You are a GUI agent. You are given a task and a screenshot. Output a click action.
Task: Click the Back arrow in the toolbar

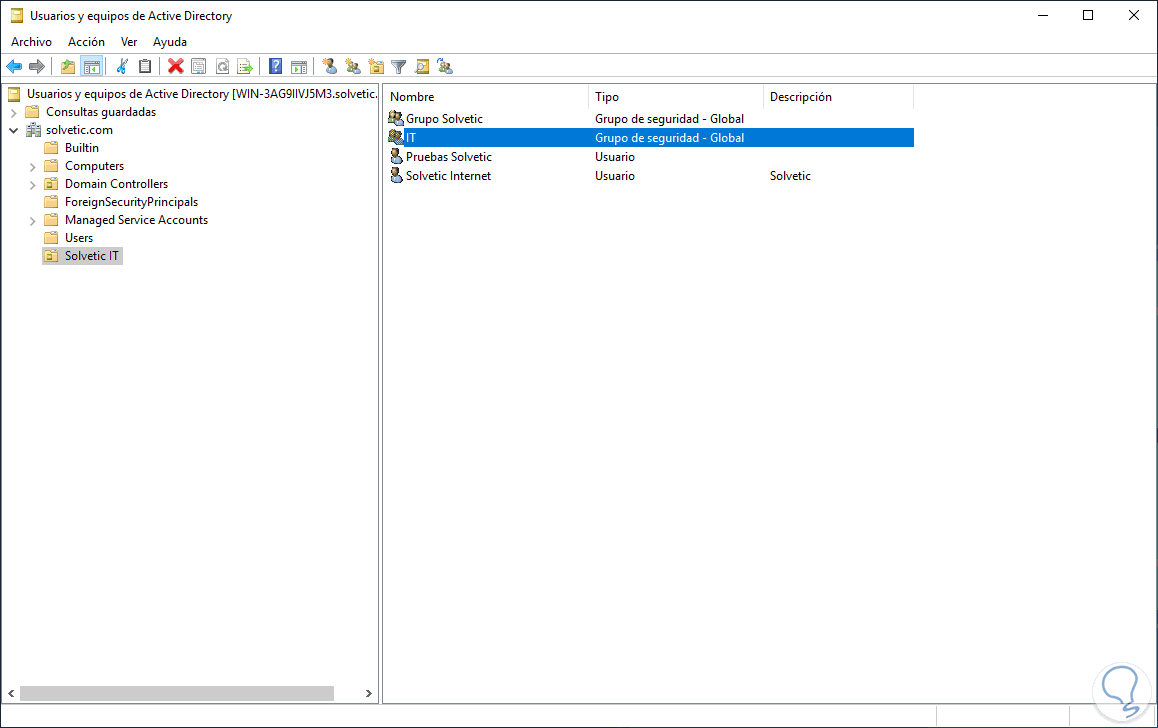point(14,66)
